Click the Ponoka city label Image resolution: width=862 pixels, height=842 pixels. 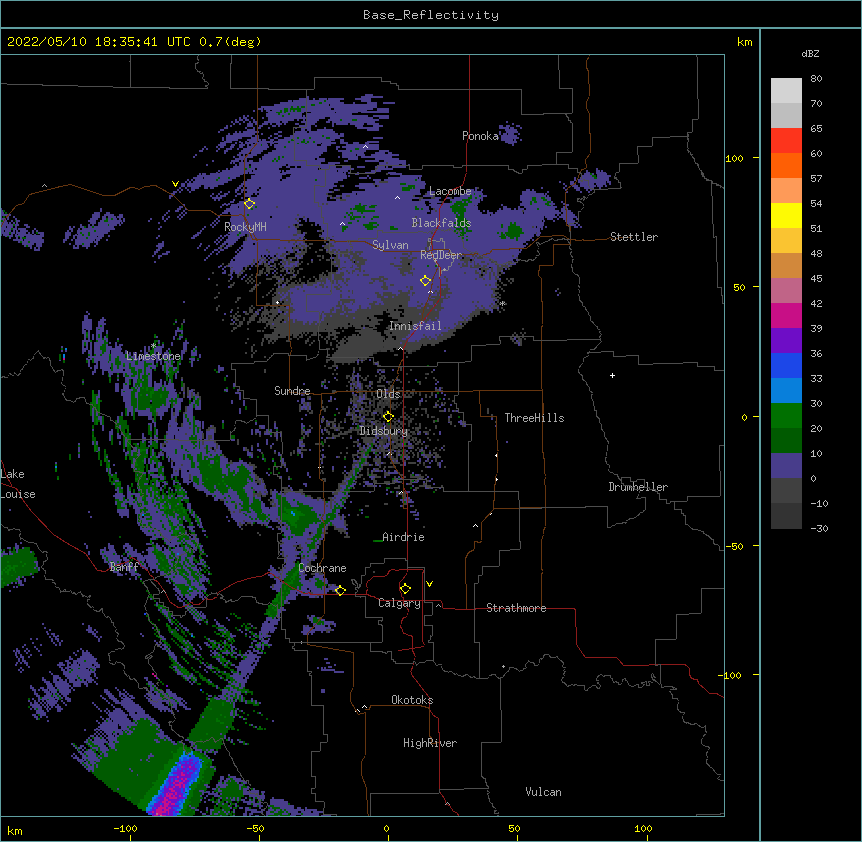[x=480, y=136]
